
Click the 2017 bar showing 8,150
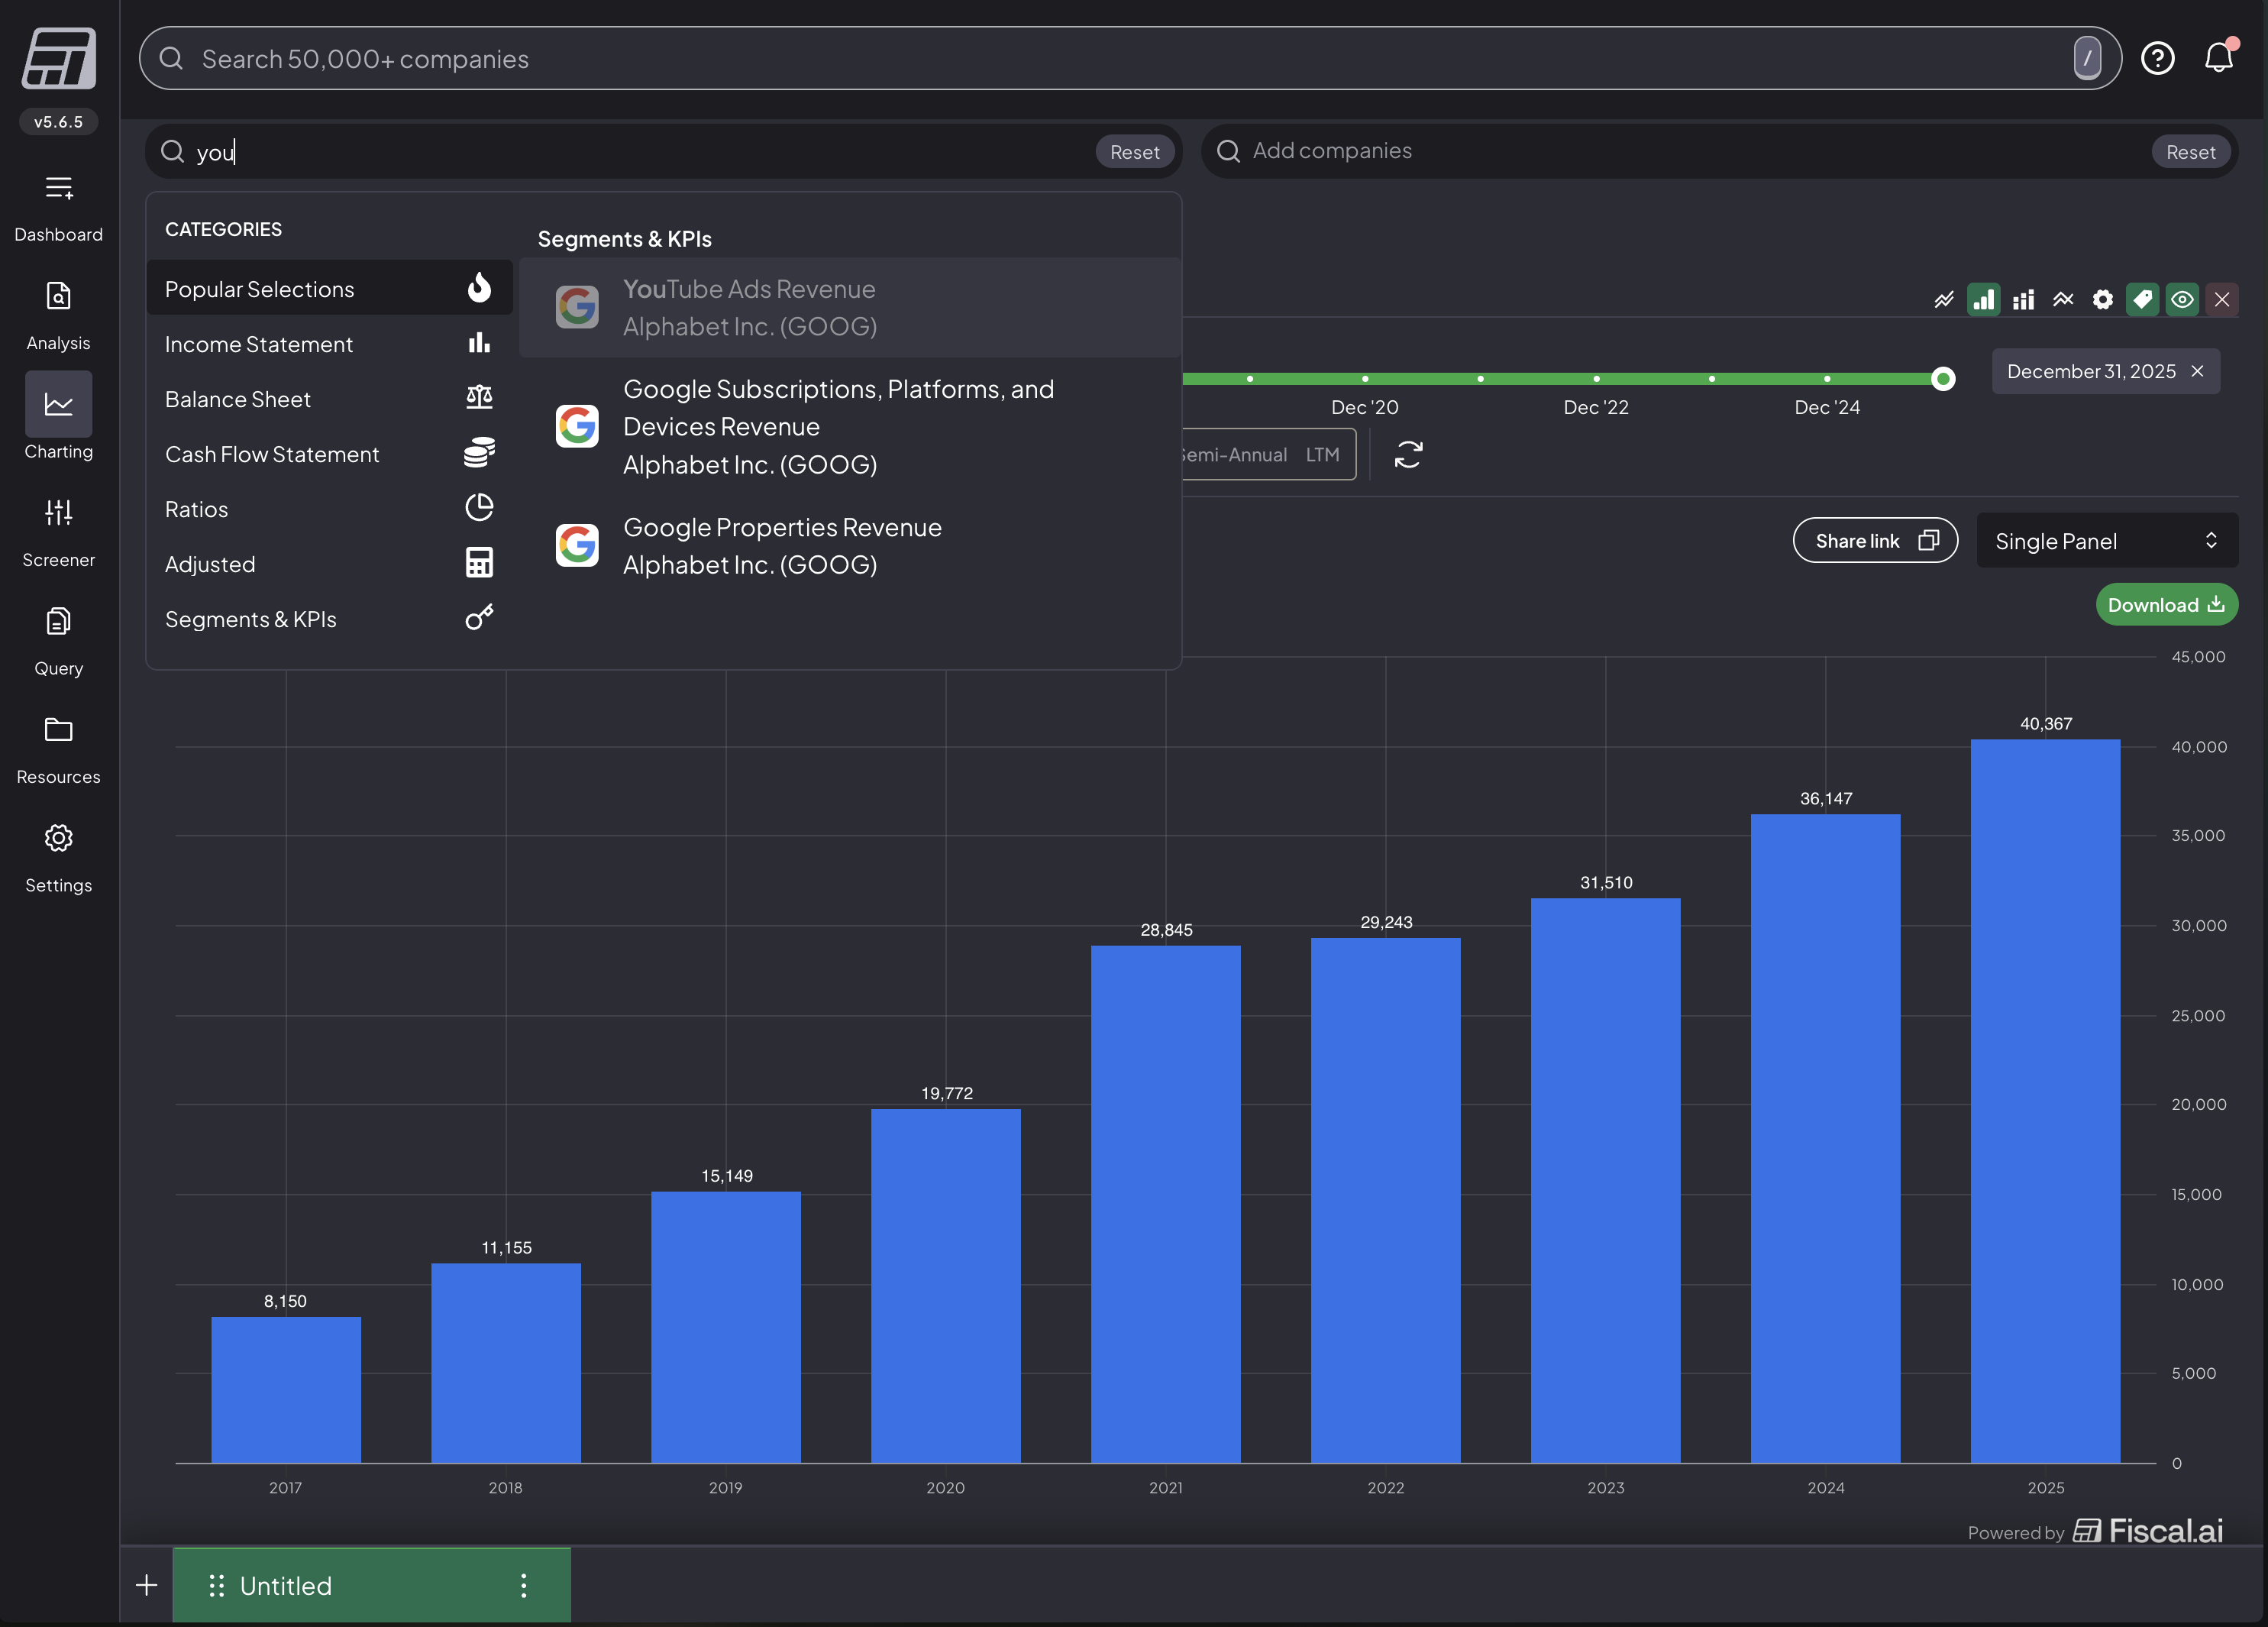tap(286, 1390)
